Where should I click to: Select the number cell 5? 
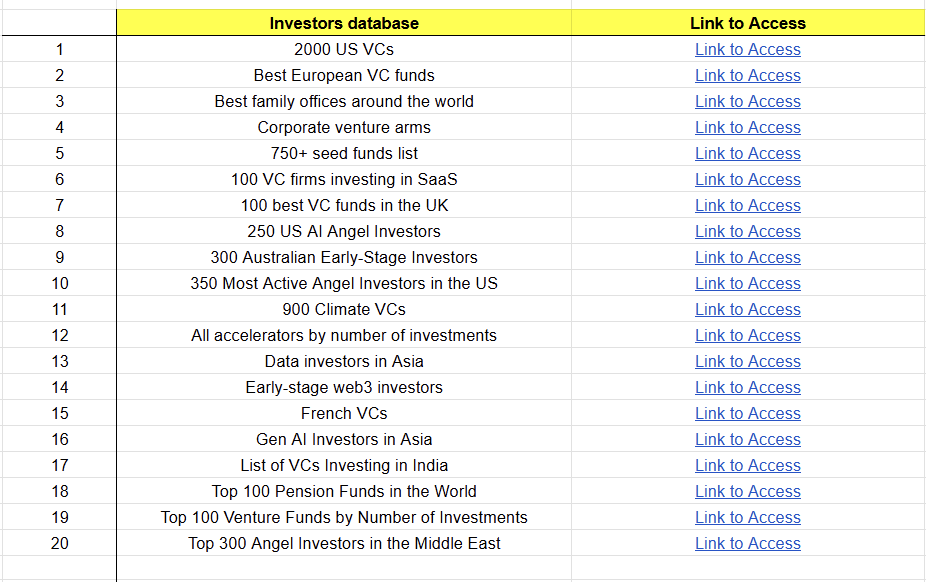(x=59, y=153)
